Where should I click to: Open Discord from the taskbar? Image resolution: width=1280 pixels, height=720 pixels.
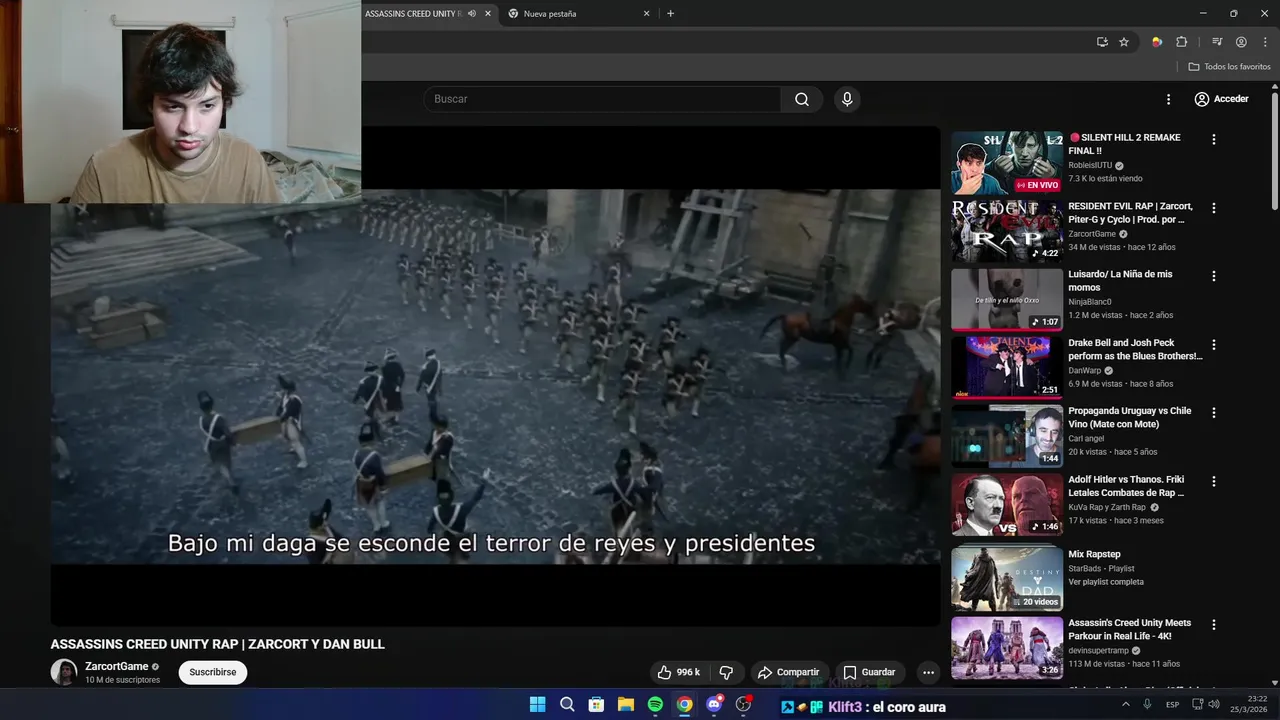[714, 705]
